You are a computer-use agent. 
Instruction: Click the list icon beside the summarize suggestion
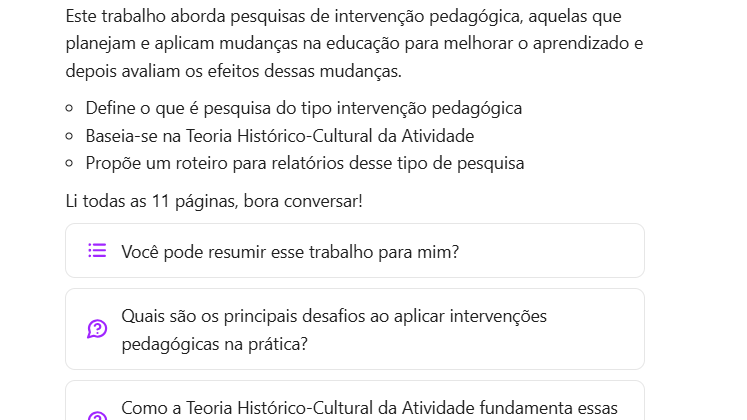click(97, 251)
